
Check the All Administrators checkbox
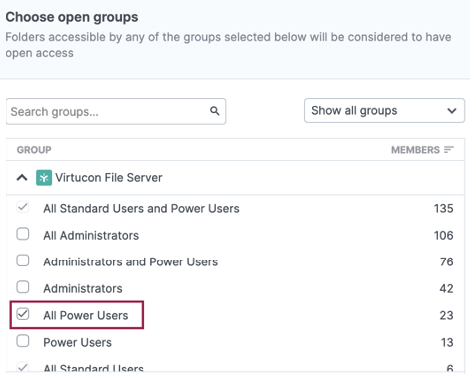pos(23,234)
